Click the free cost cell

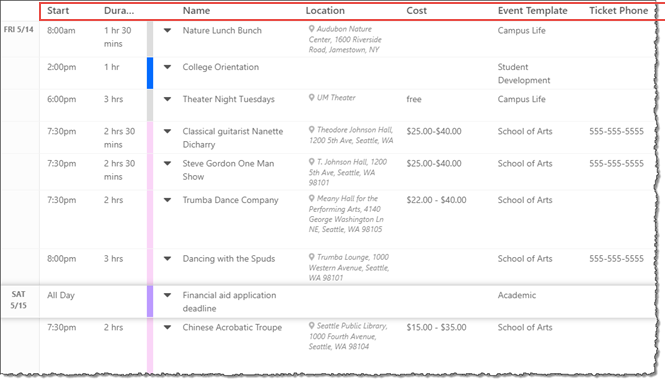tap(414, 99)
